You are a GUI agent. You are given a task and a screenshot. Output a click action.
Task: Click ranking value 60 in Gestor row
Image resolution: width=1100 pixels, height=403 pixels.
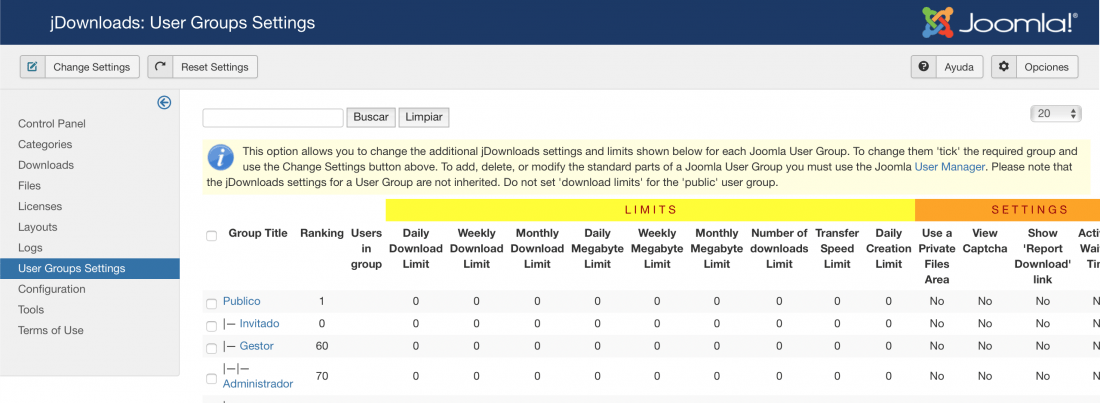click(322, 345)
